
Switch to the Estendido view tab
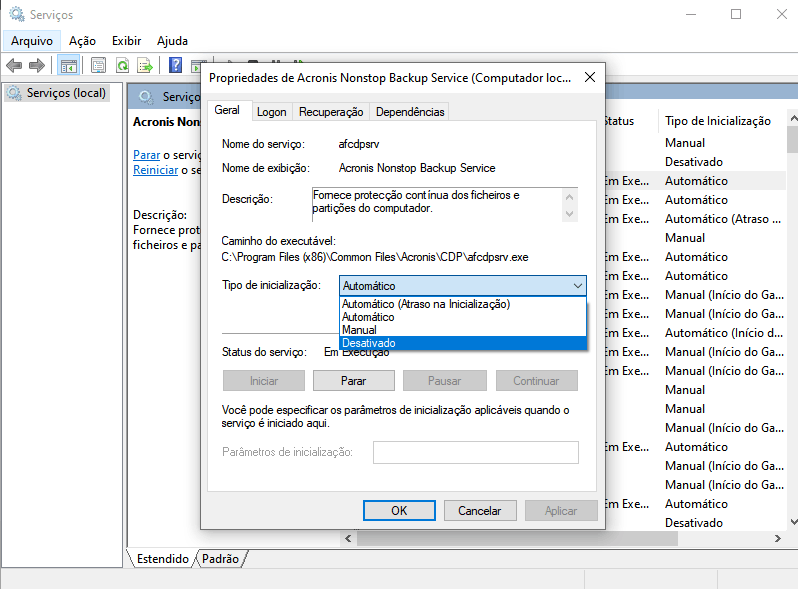pos(162,559)
